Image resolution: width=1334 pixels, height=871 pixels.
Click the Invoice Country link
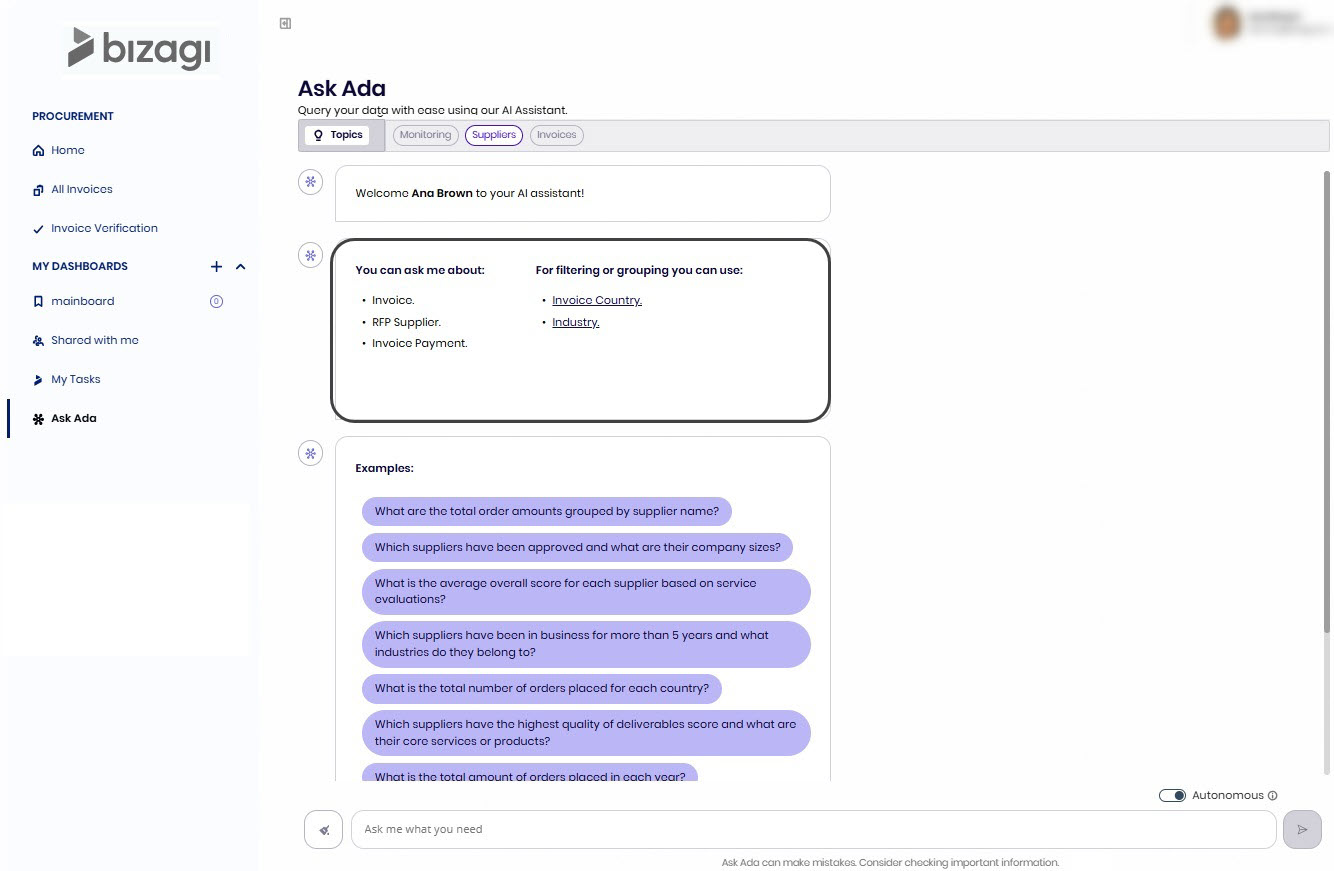pos(597,300)
